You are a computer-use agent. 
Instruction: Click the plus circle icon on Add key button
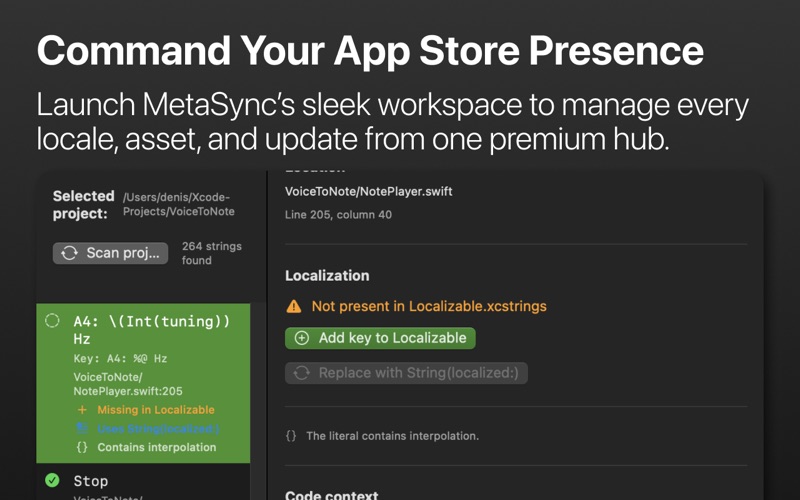pos(302,338)
